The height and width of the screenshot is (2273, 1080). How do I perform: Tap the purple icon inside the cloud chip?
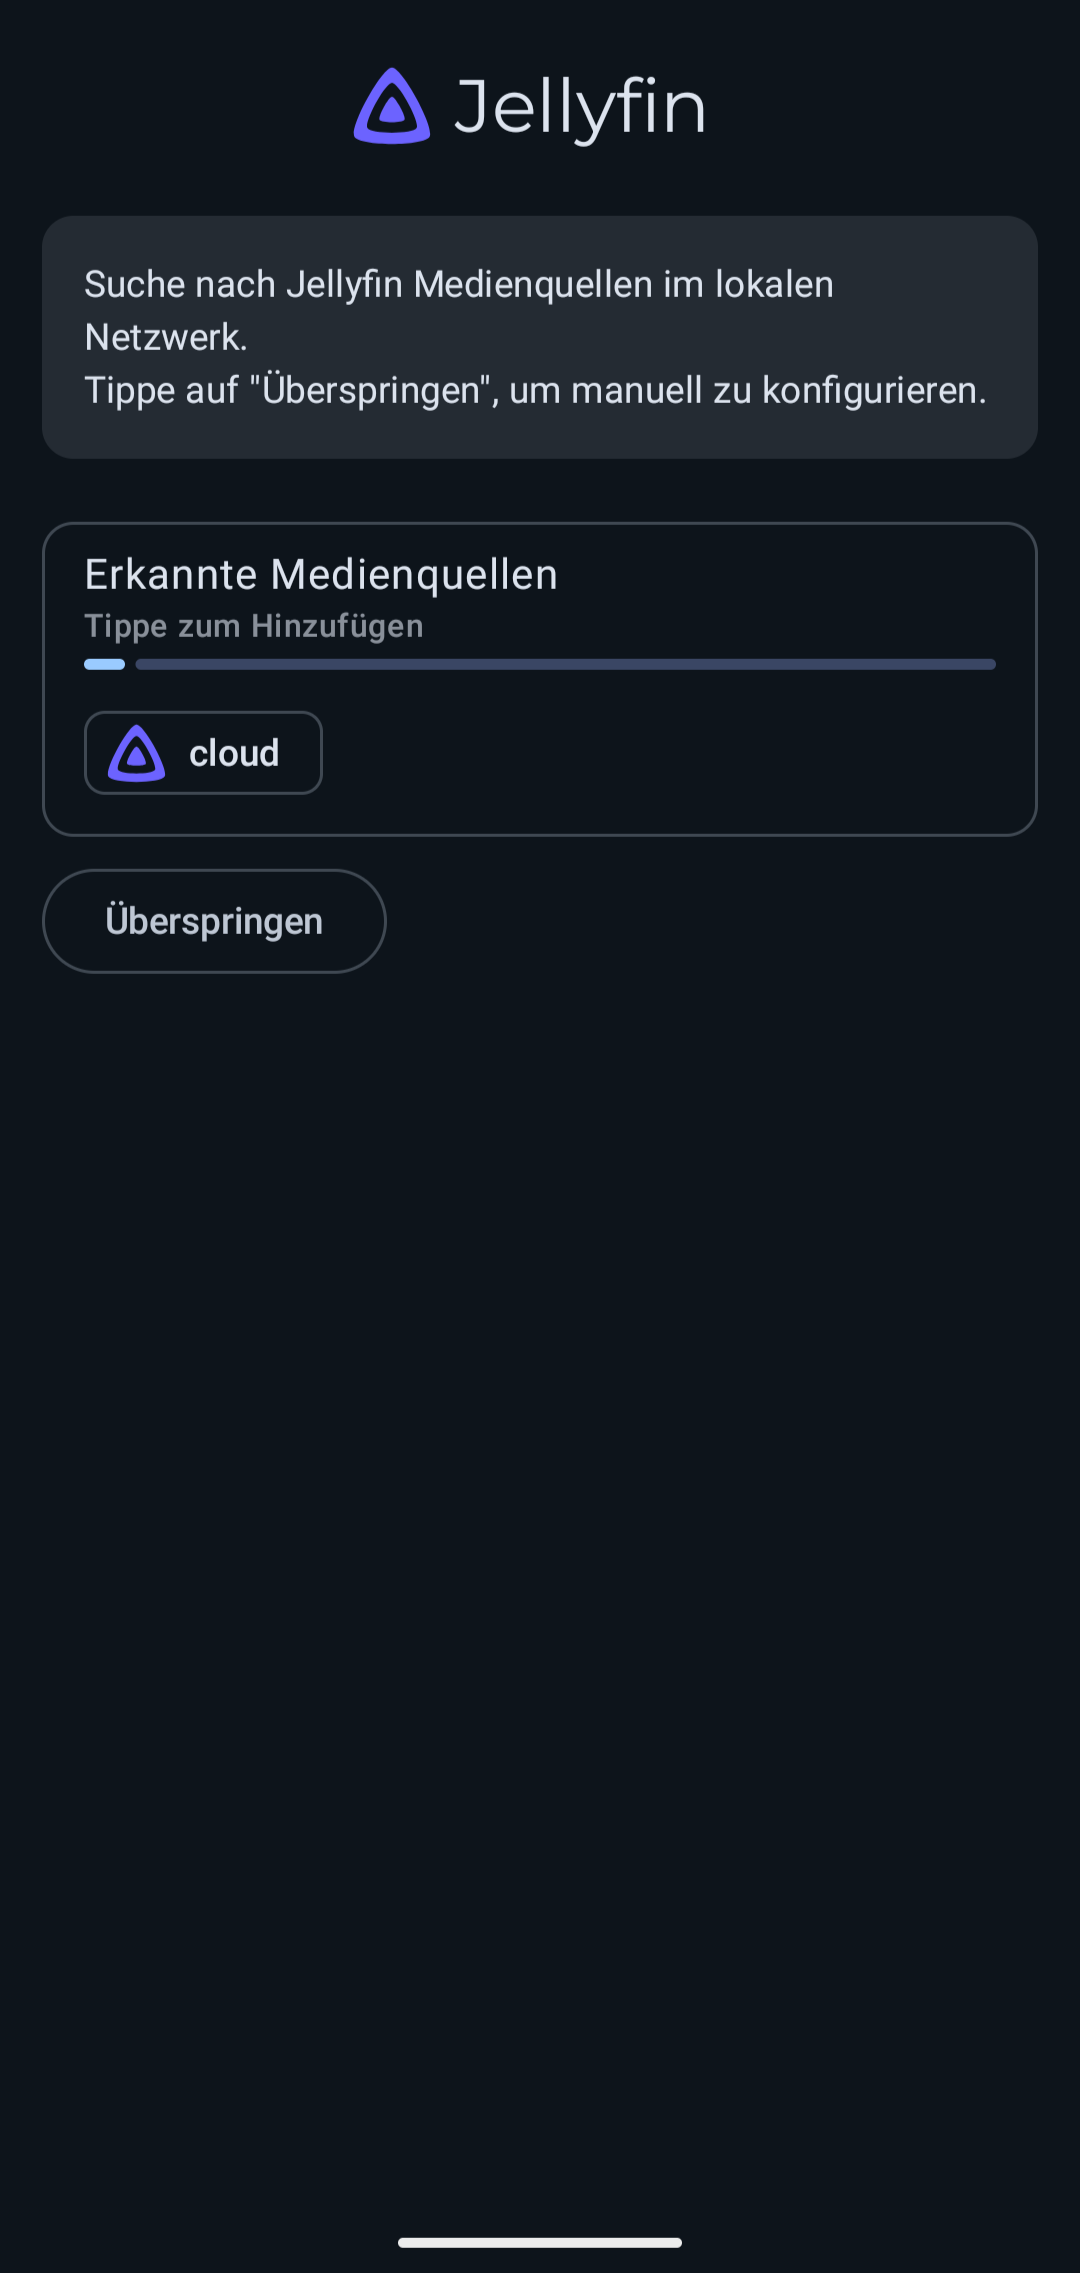point(136,753)
